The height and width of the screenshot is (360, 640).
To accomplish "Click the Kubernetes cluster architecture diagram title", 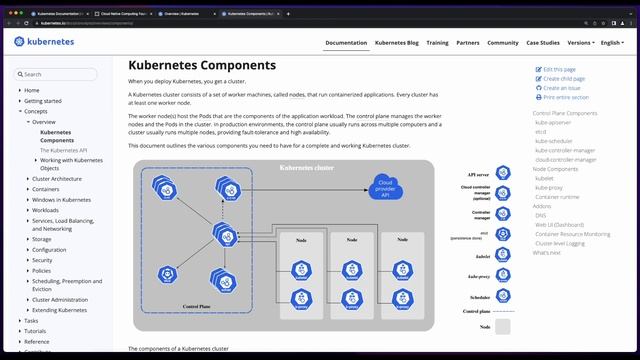I will click(307, 168).
